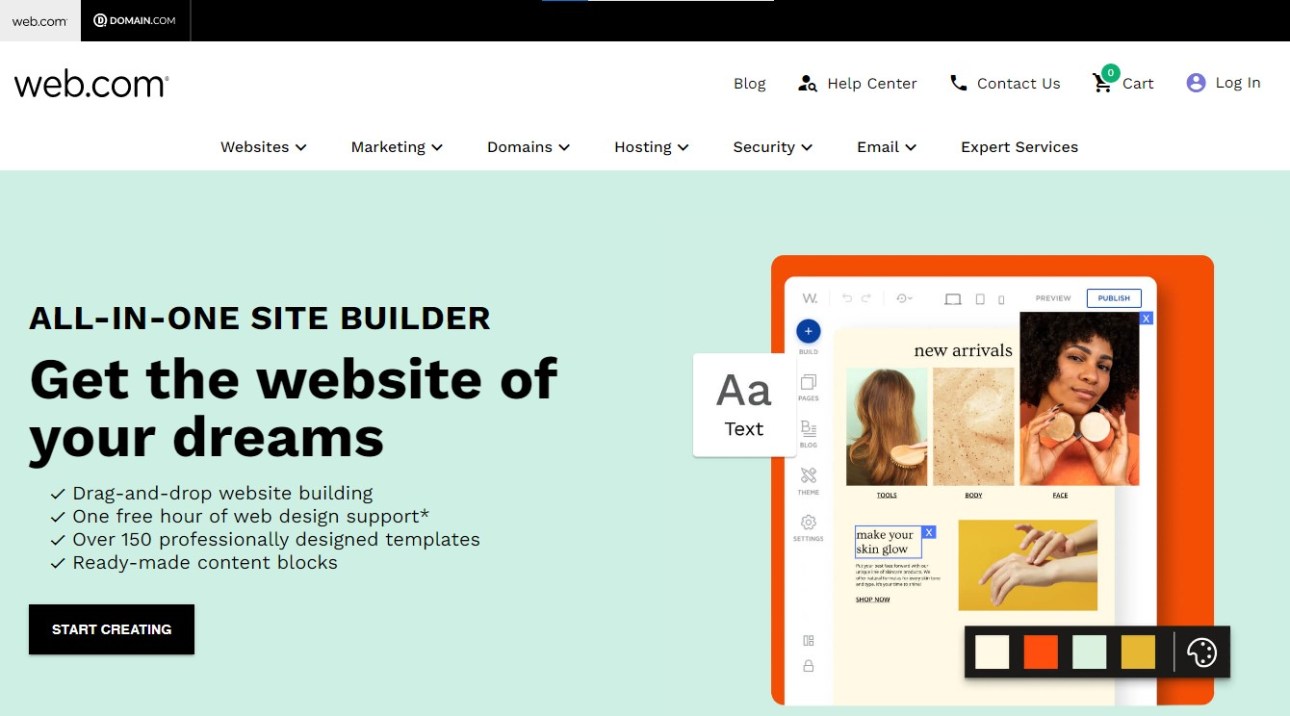Select the woman portrait photo

click(x=1080, y=398)
